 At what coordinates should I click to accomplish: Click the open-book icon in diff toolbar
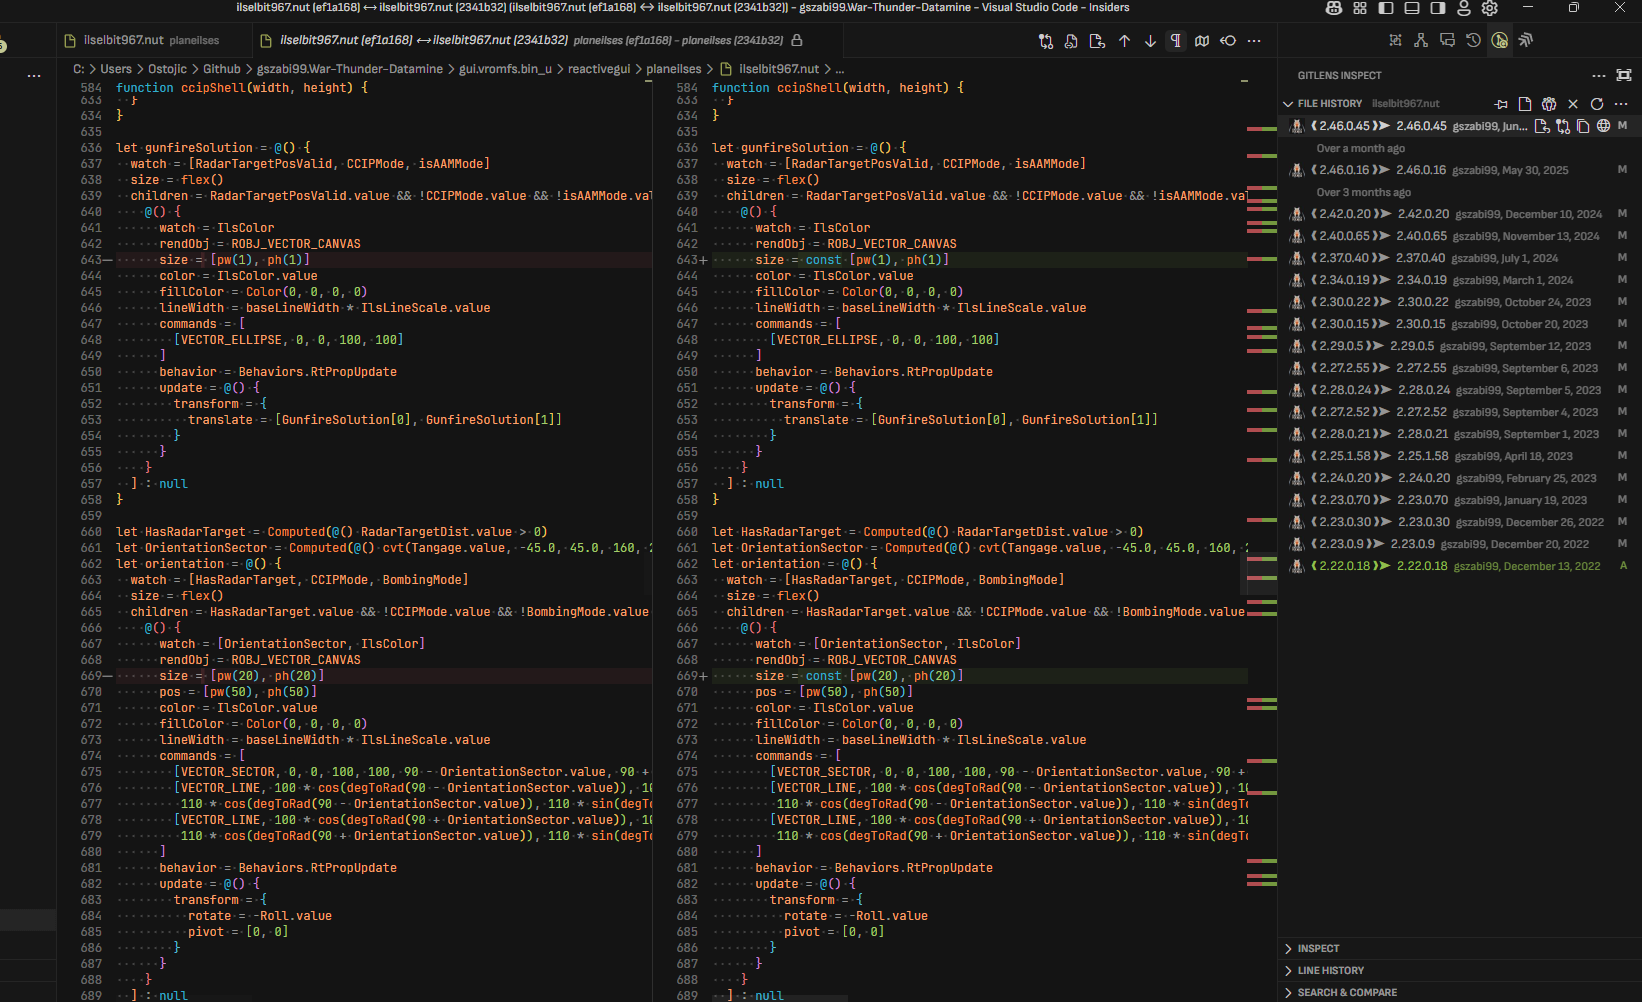[x=1202, y=41]
